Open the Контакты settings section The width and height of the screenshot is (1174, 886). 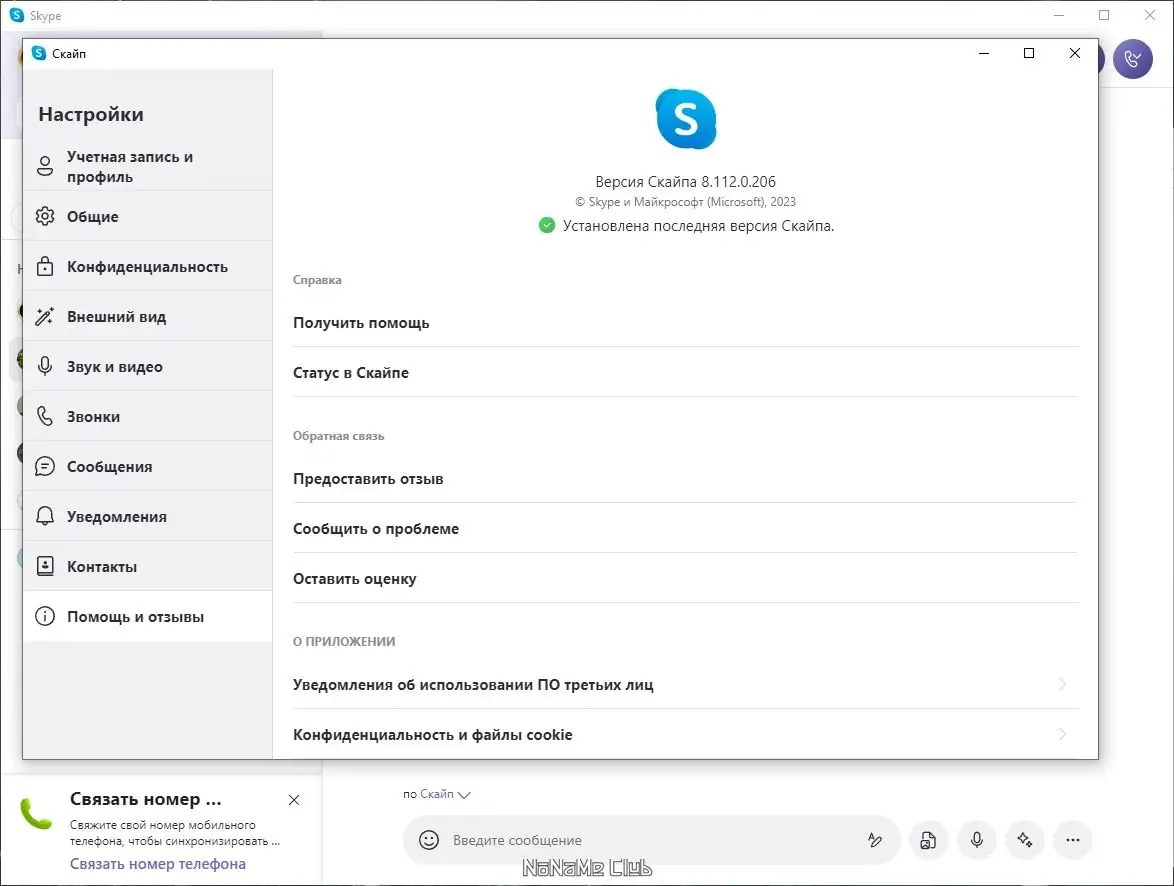[147, 566]
